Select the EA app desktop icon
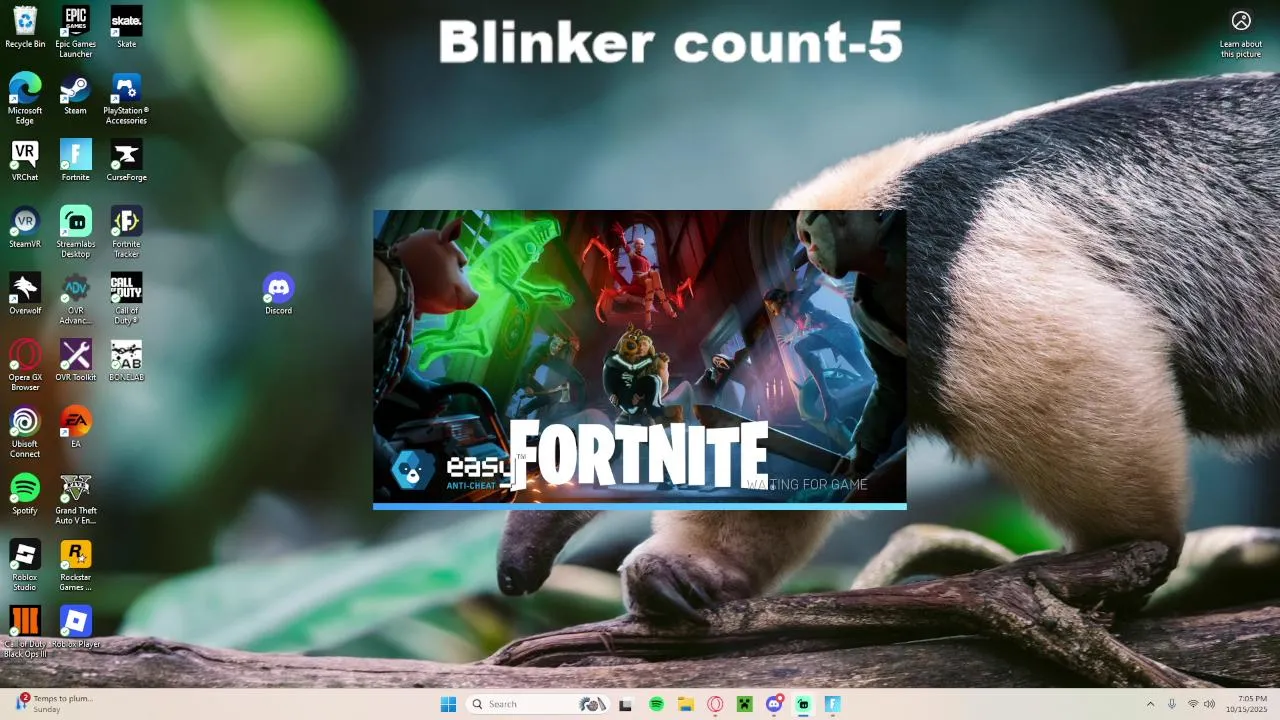Screen dimensions: 1280x720 click(x=76, y=427)
